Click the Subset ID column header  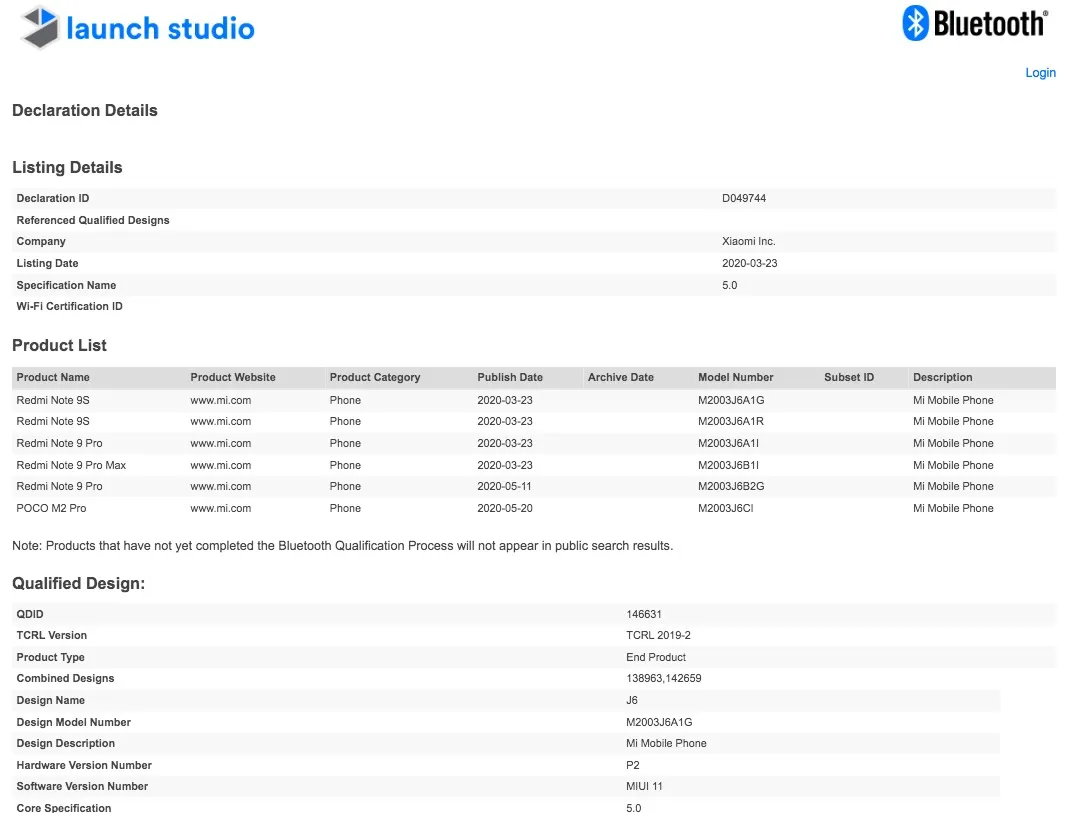849,377
